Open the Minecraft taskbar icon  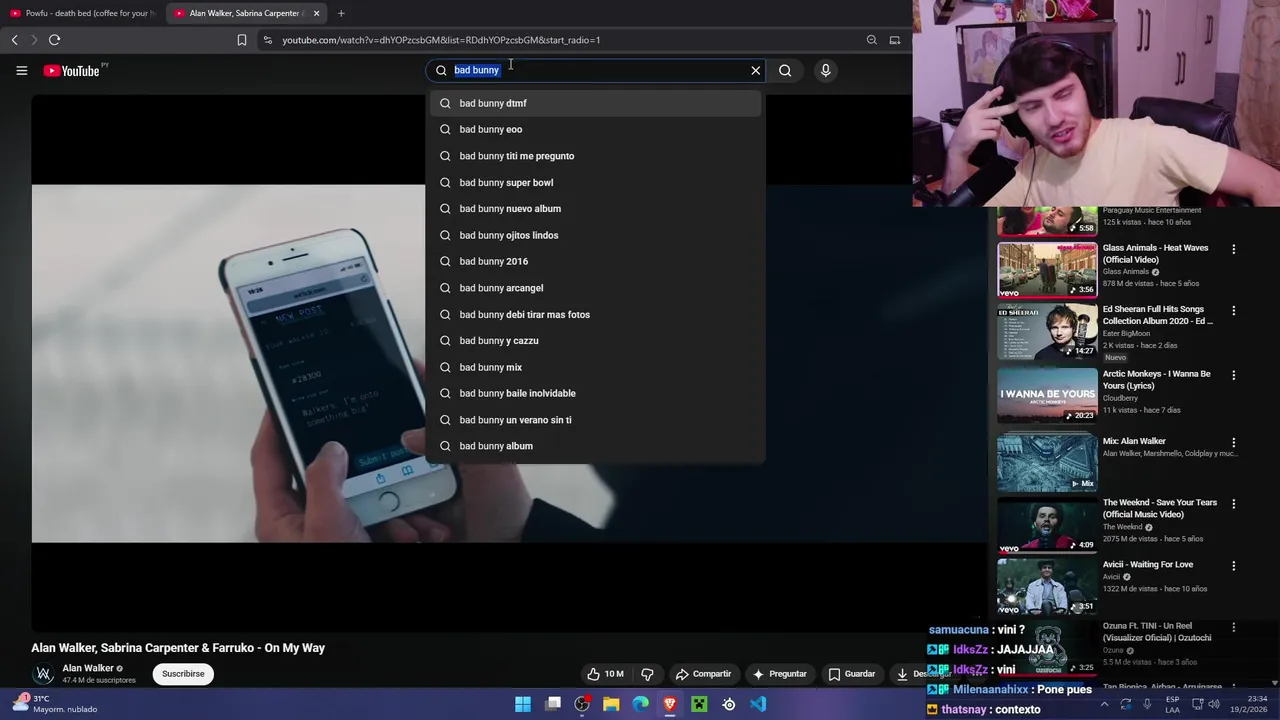pos(699,704)
